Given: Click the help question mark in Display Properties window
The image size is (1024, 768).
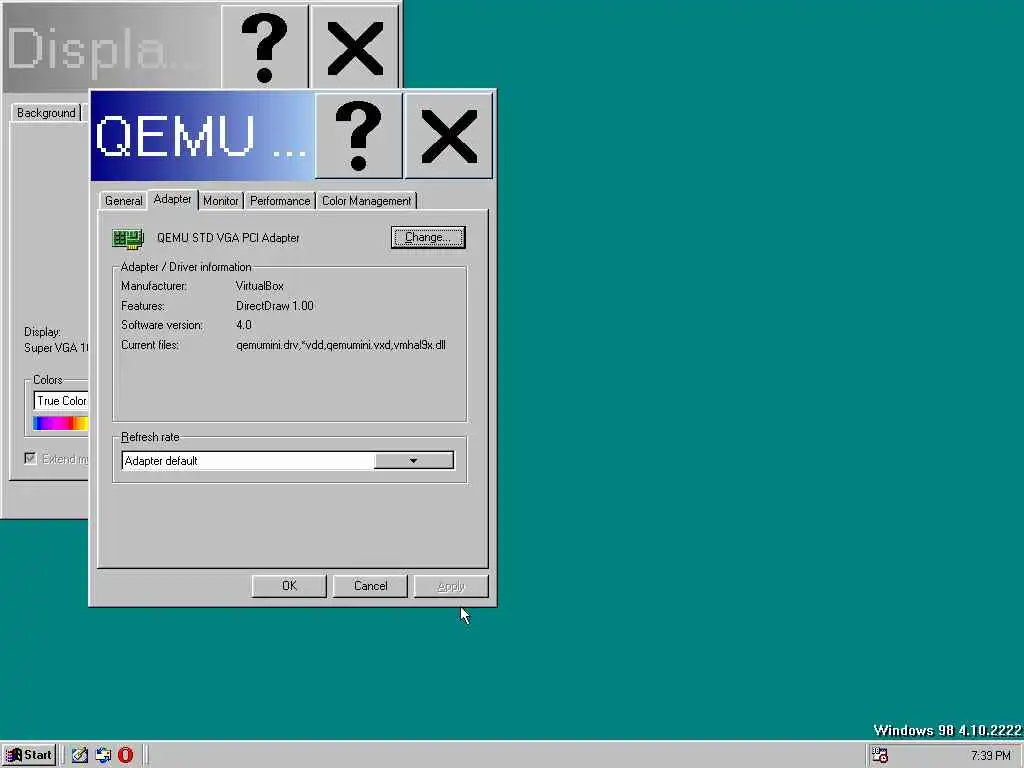Looking at the screenshot, I should (x=264, y=46).
